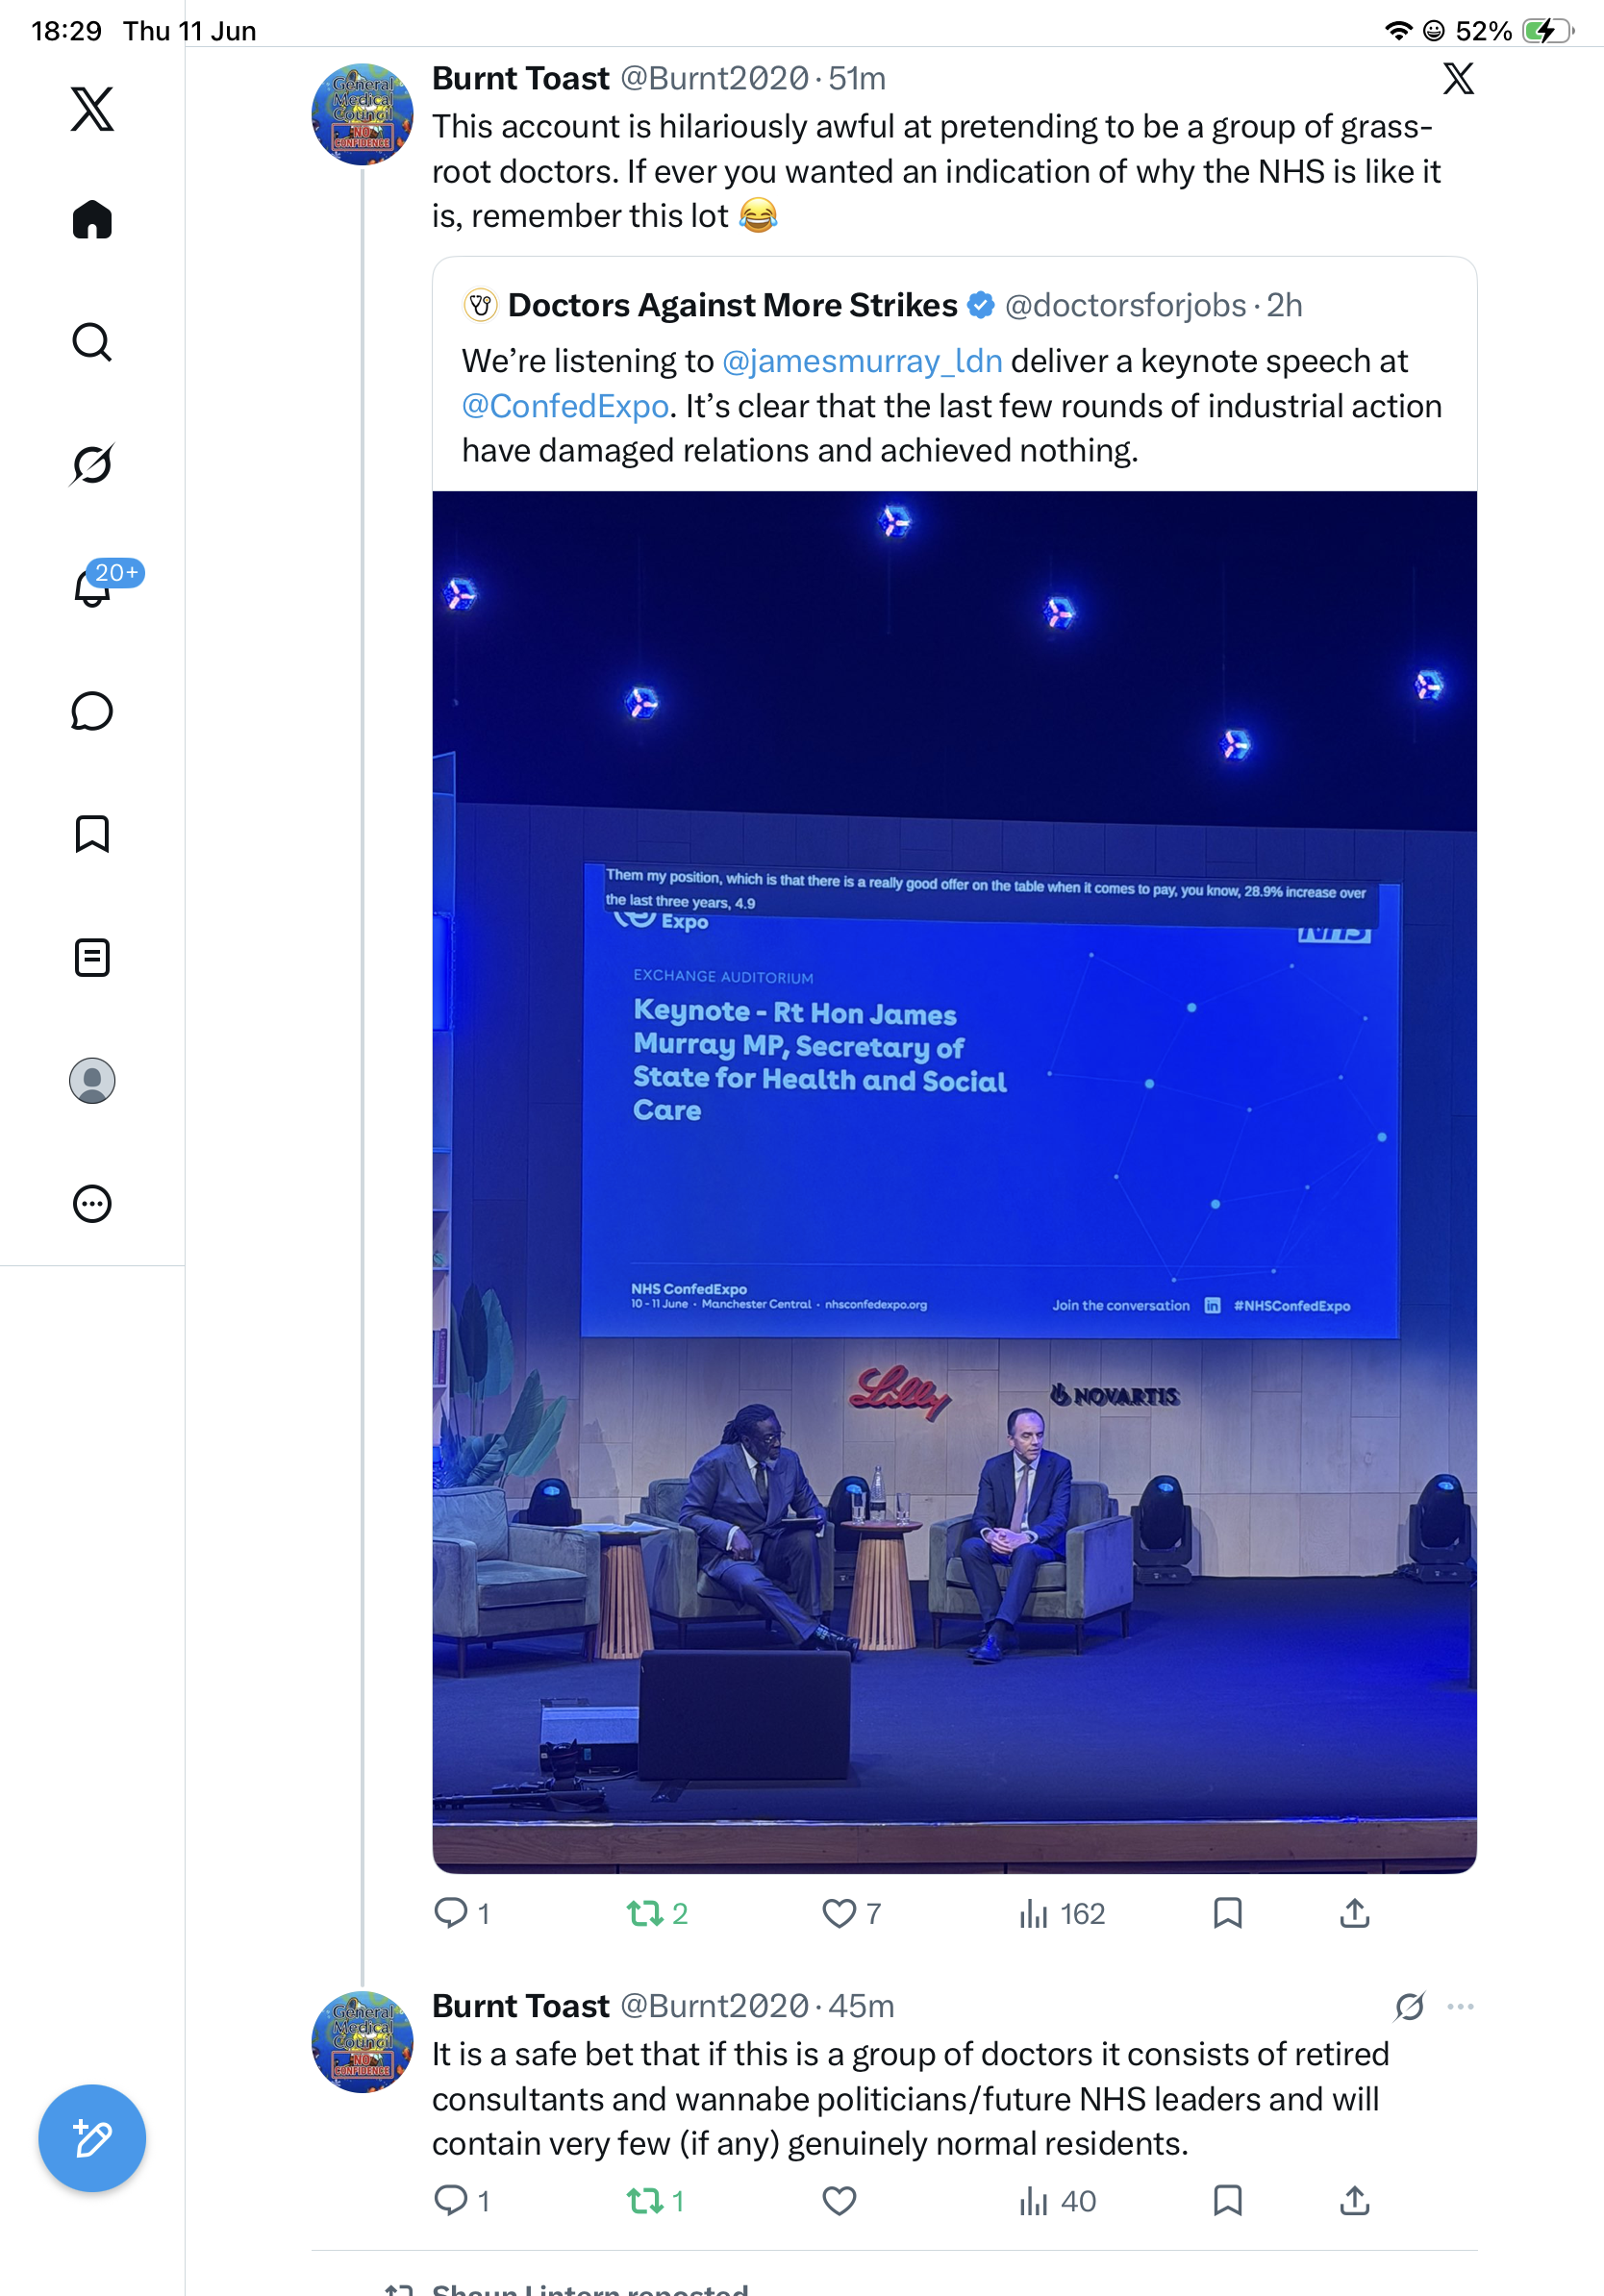The image size is (1604, 2296).
Task: Open Search using the magnifier icon
Action: click(x=92, y=342)
